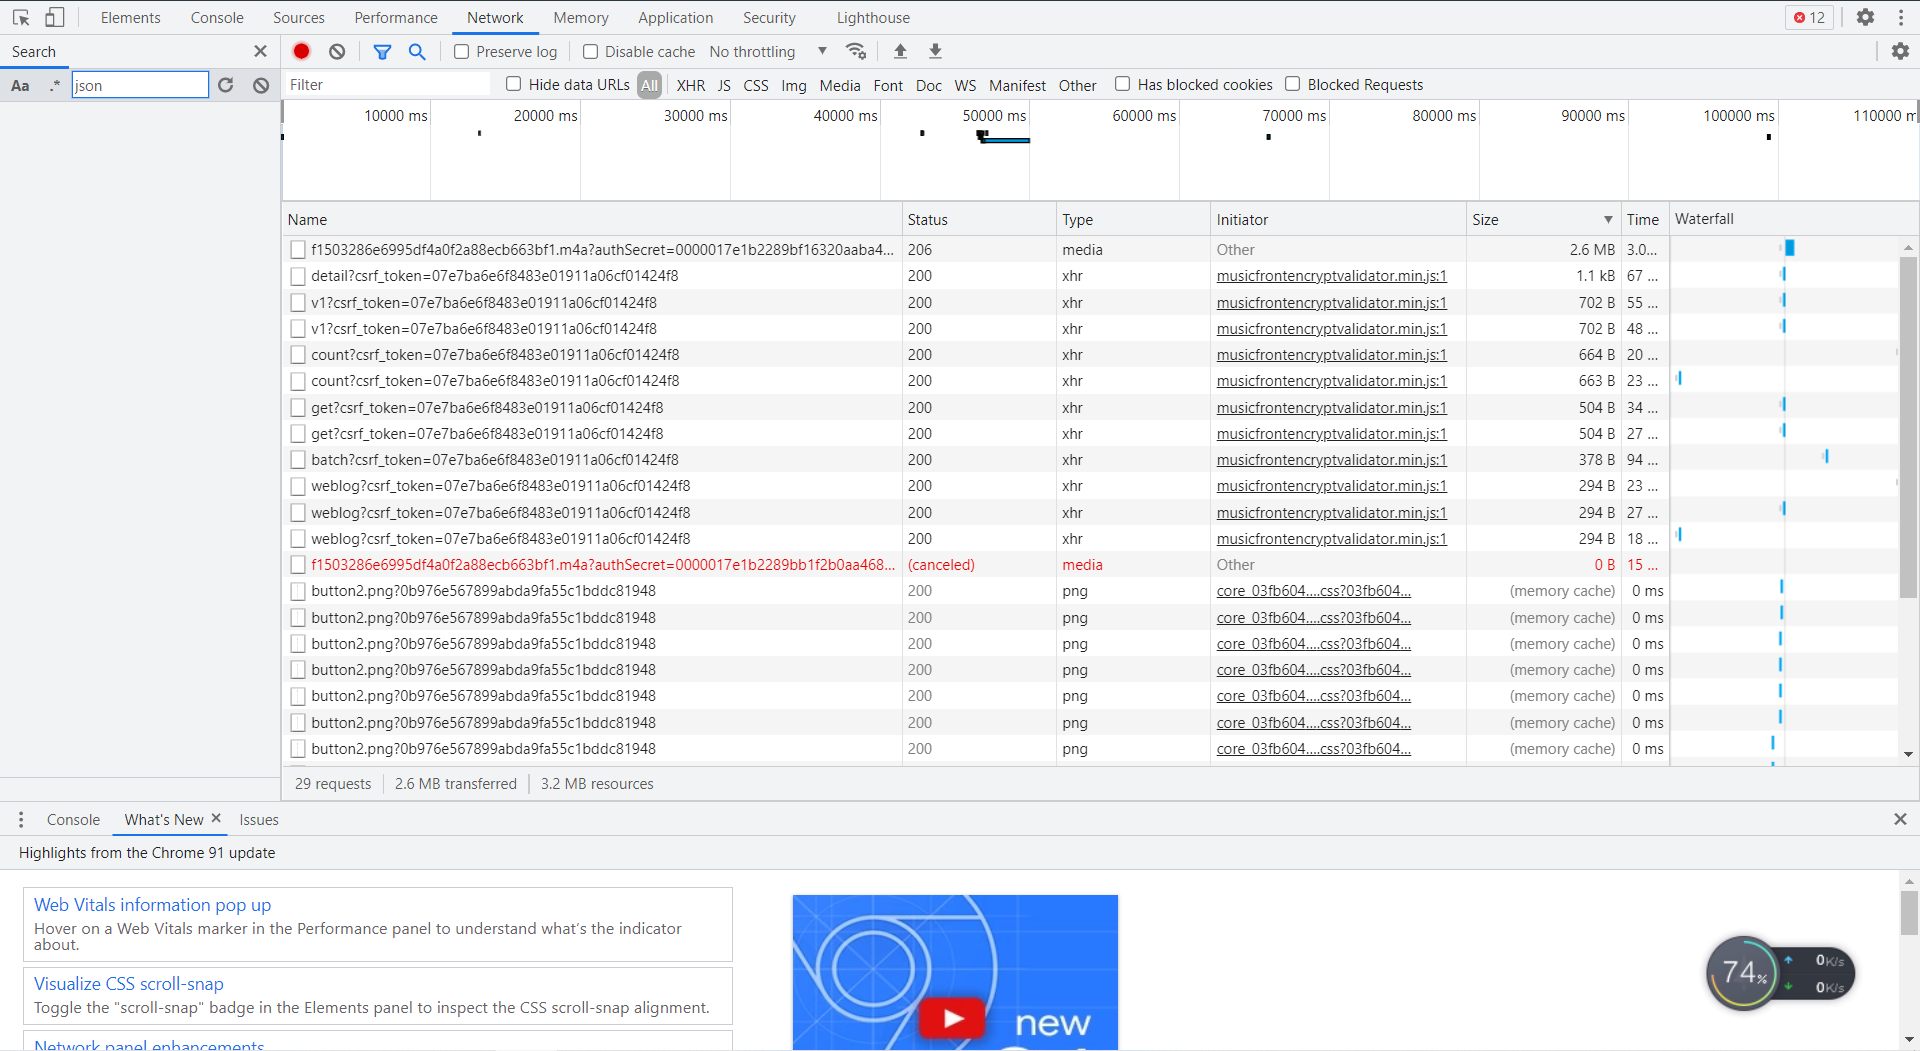Click the 74% floating performance widget
This screenshot has height=1051, width=1920.
[x=1780, y=973]
